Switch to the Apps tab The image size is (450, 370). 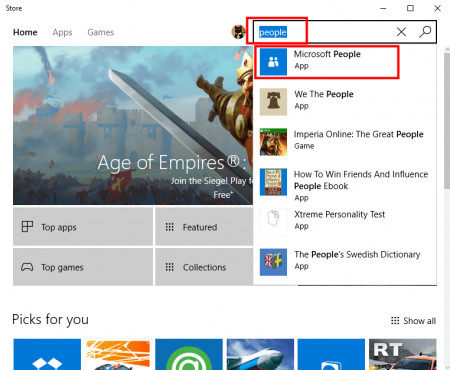tap(62, 32)
